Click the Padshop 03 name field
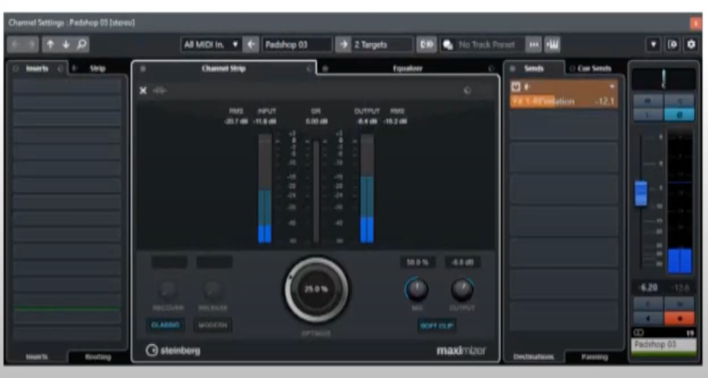The width and height of the screenshot is (708, 378). coord(297,44)
